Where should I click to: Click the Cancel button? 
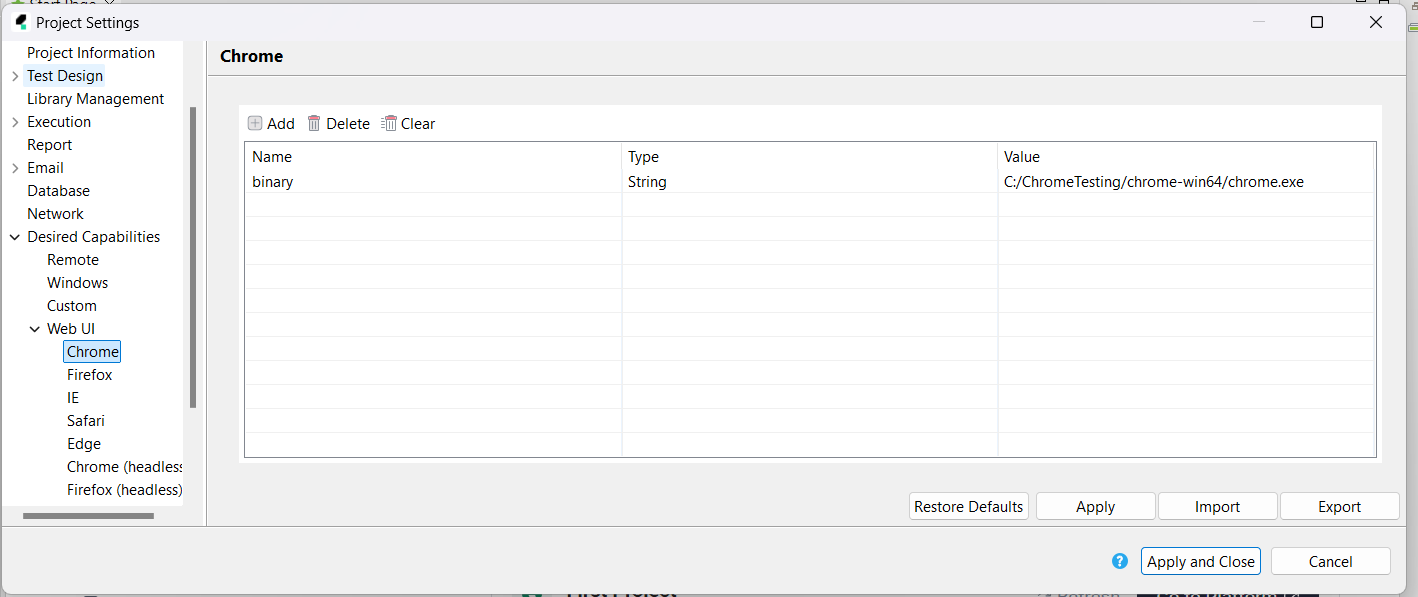coord(1330,561)
